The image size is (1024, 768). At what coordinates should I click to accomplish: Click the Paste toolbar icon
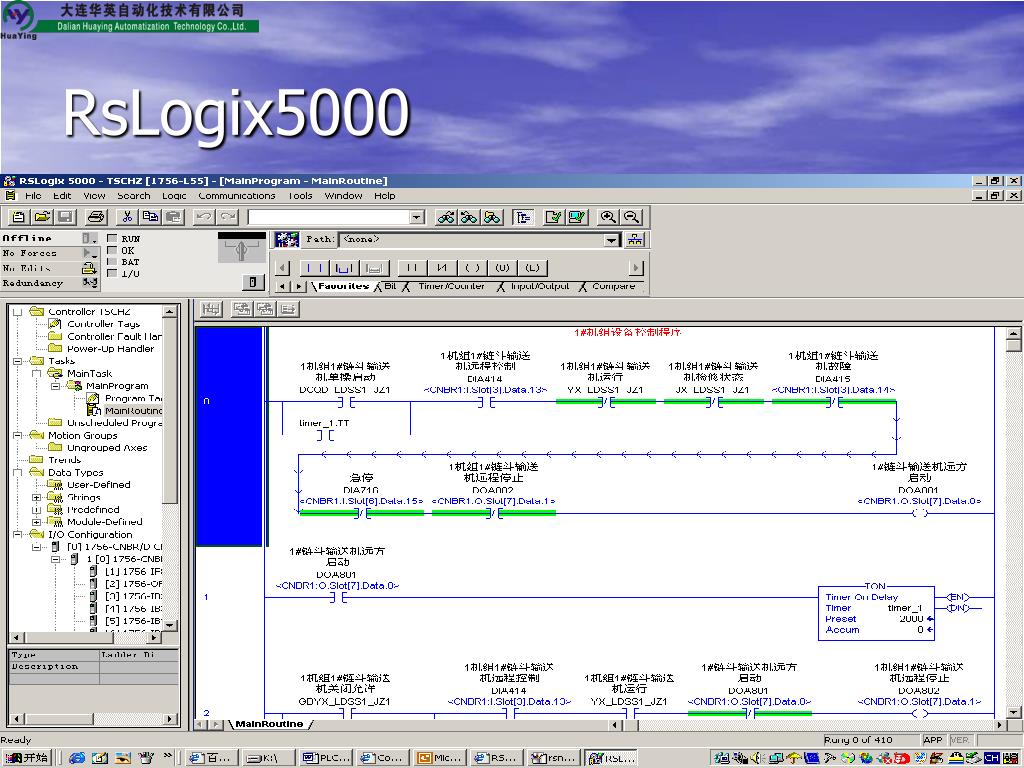tap(173, 217)
